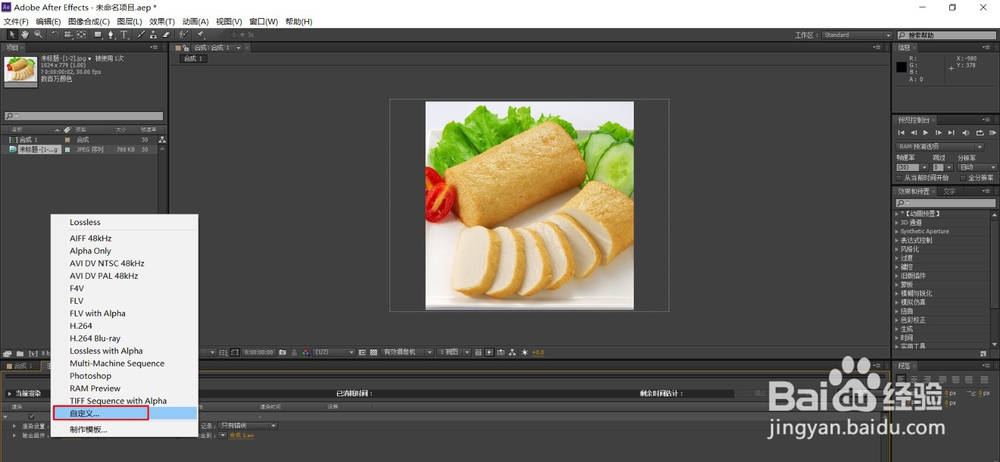Choose Lossless output template
This screenshot has width=1000, height=462.
[124, 222]
